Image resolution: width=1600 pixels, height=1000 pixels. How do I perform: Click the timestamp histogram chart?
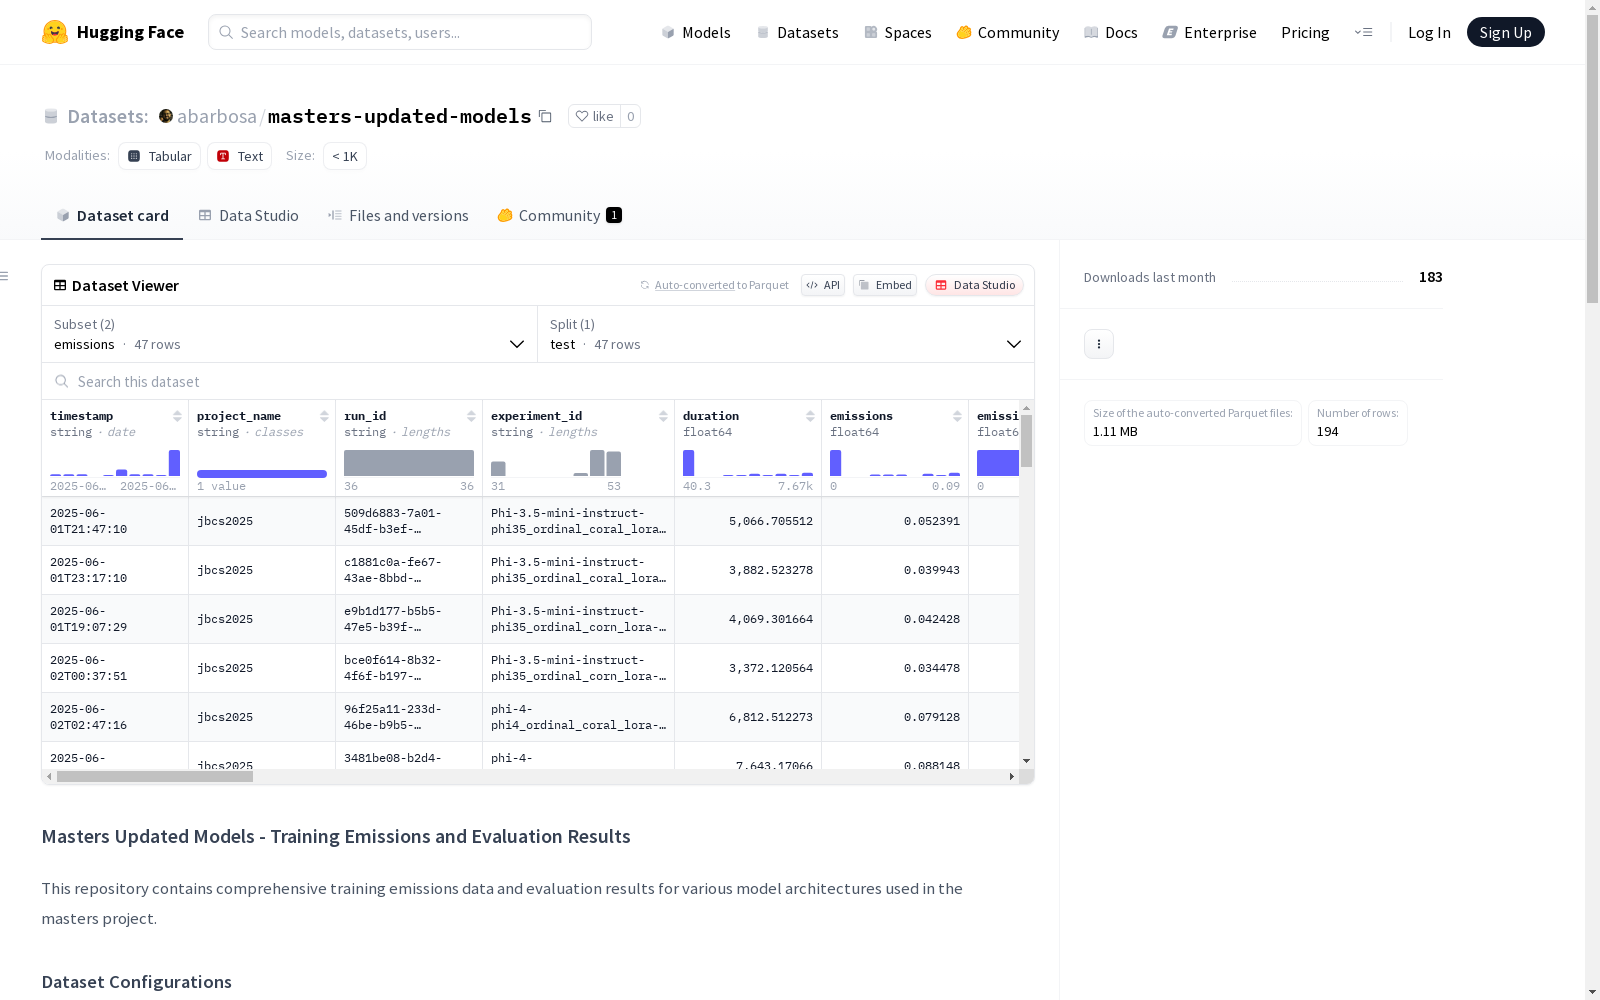click(115, 462)
